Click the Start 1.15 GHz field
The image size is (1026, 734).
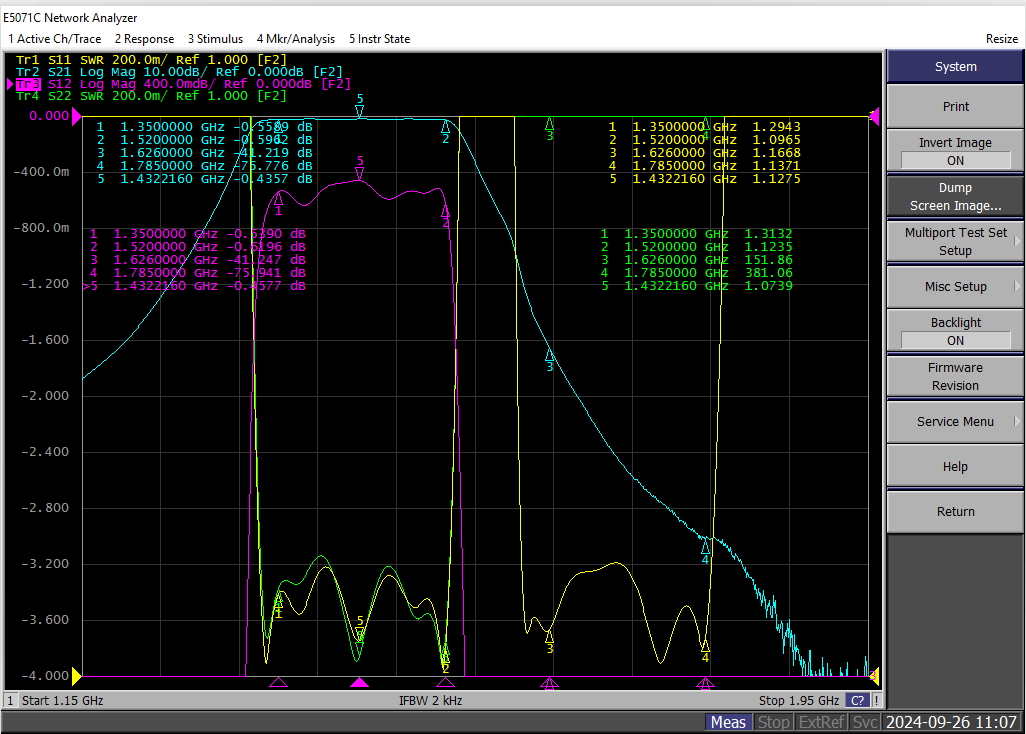coord(63,701)
